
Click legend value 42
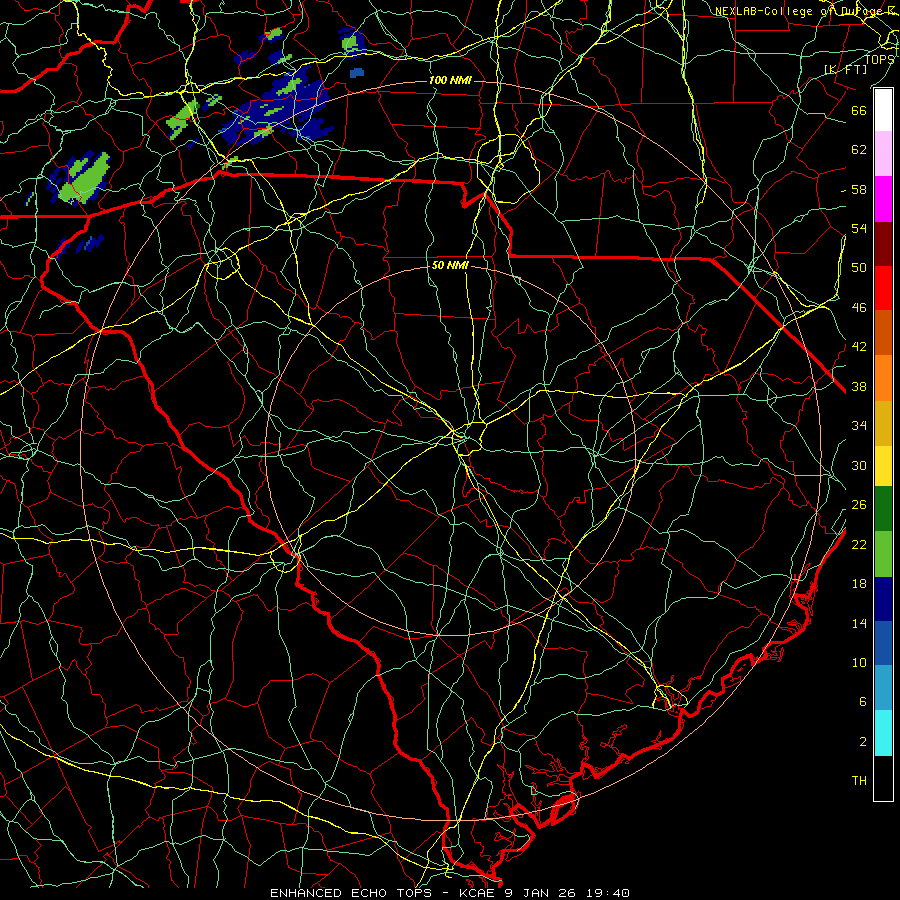point(859,347)
